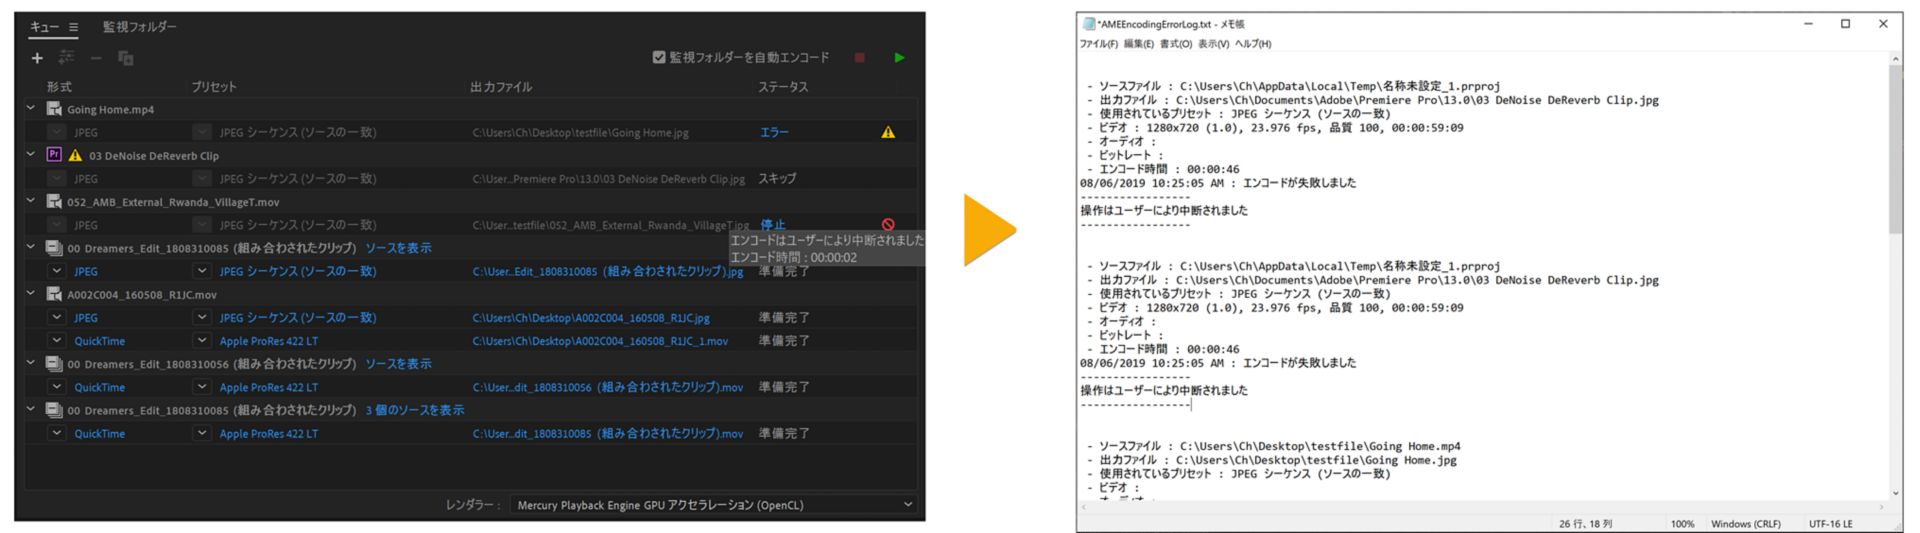
Task: Open output path A002C004_160508_R1JC.jpg
Action: [591, 318]
